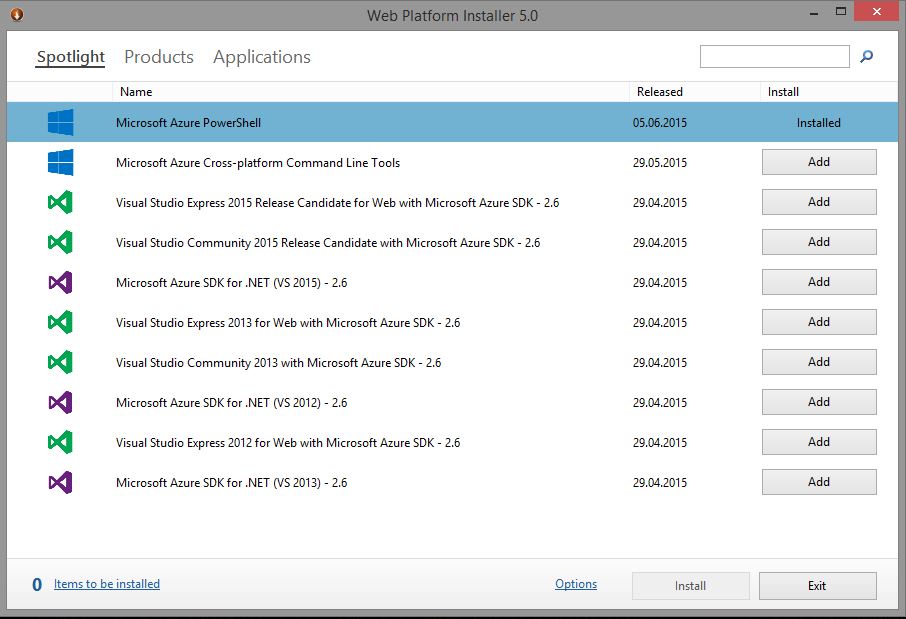The width and height of the screenshot is (906, 619).
Task: Exit the Web Platform Installer
Action: pos(818,585)
